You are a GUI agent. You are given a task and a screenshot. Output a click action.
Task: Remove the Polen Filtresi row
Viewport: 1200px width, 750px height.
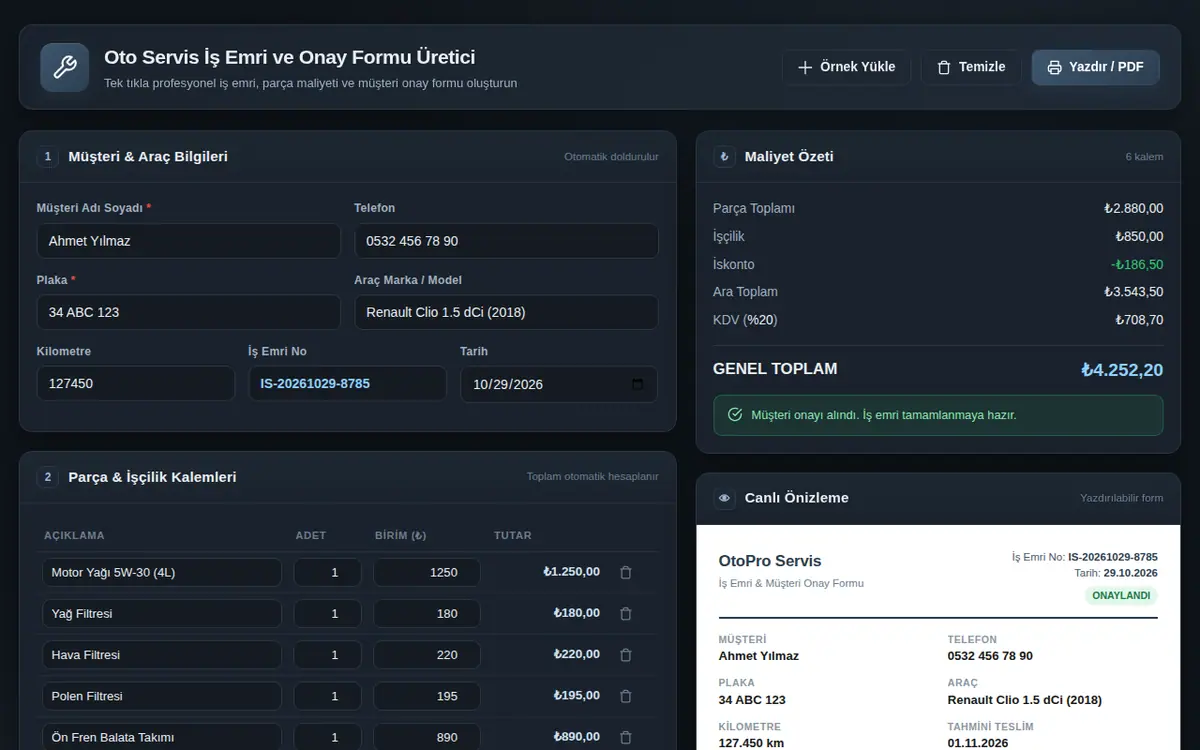tap(626, 696)
